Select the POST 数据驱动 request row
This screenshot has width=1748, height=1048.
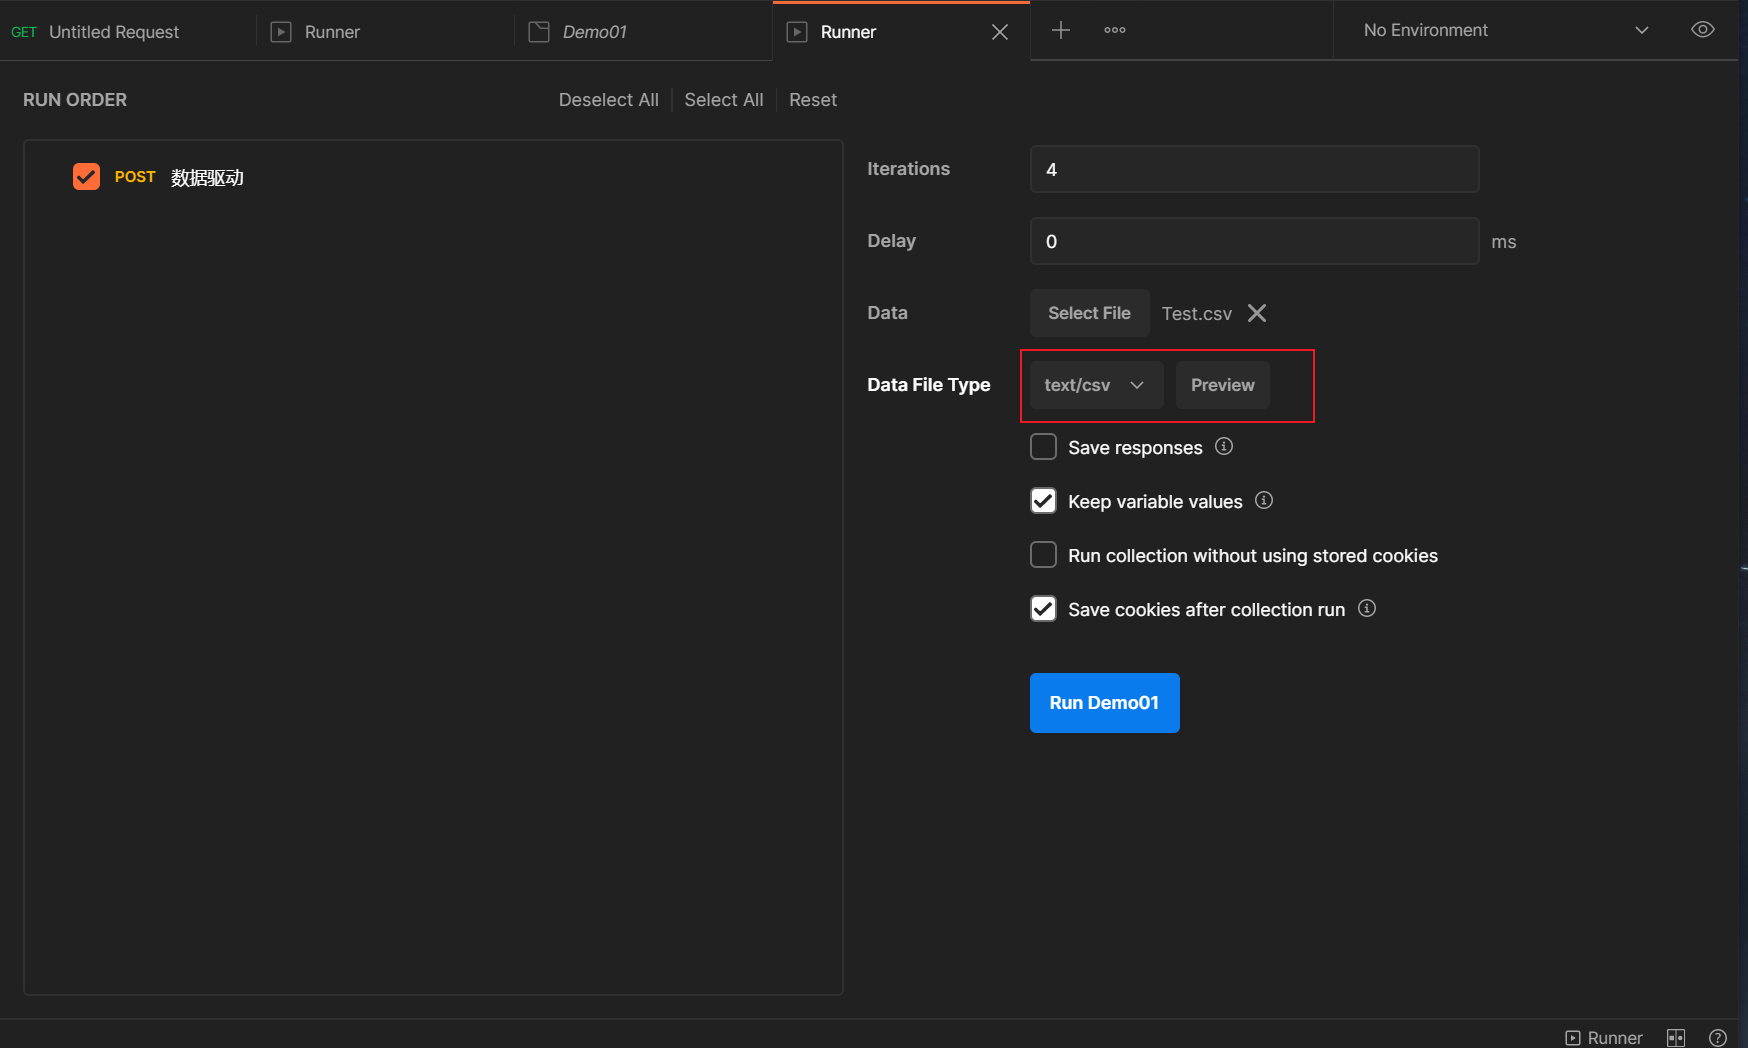[433, 177]
